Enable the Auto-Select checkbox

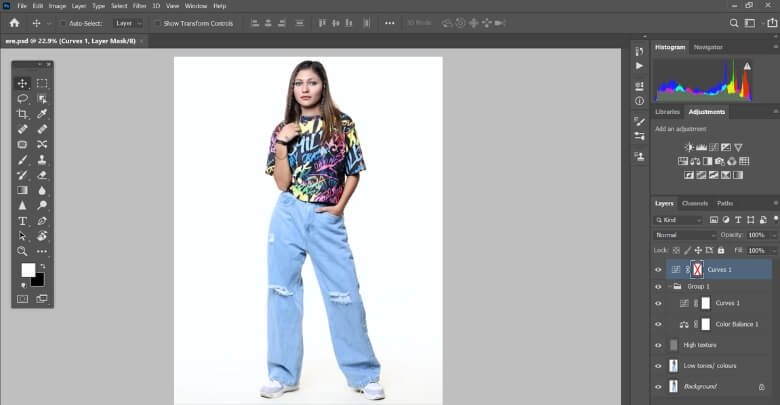pos(63,23)
